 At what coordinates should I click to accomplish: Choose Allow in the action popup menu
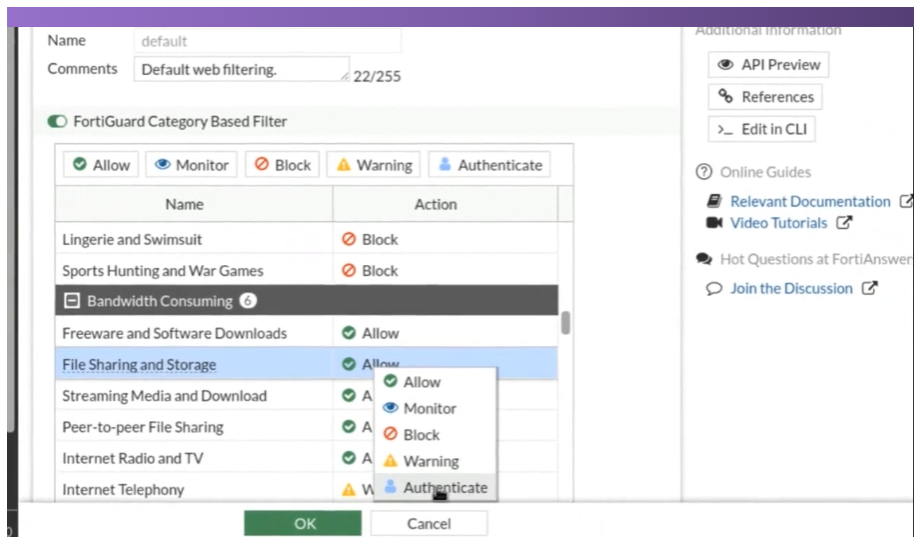coord(435,382)
